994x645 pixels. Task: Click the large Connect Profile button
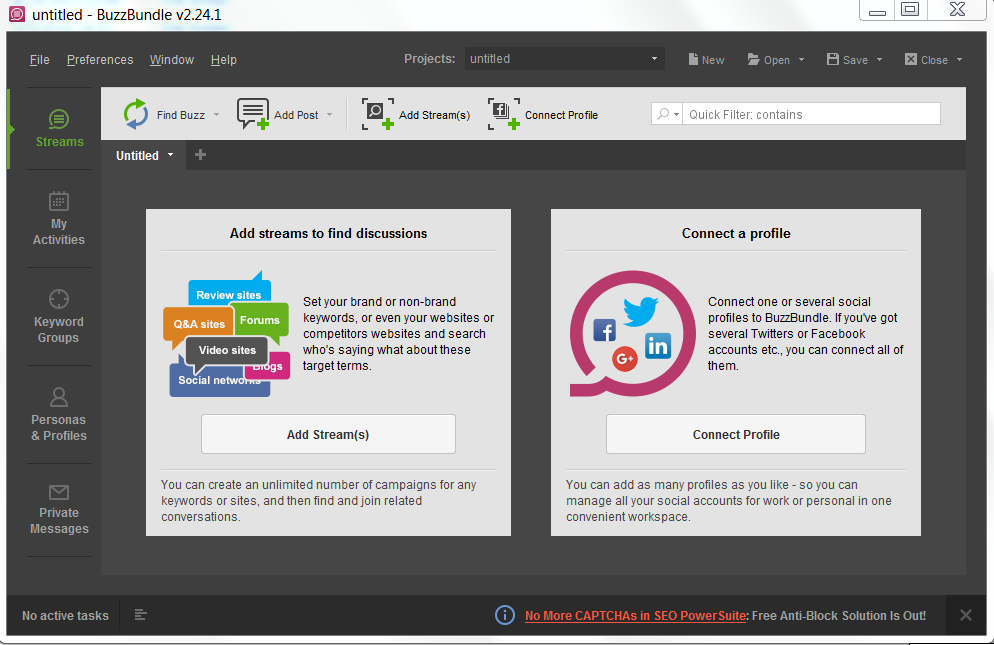click(736, 434)
